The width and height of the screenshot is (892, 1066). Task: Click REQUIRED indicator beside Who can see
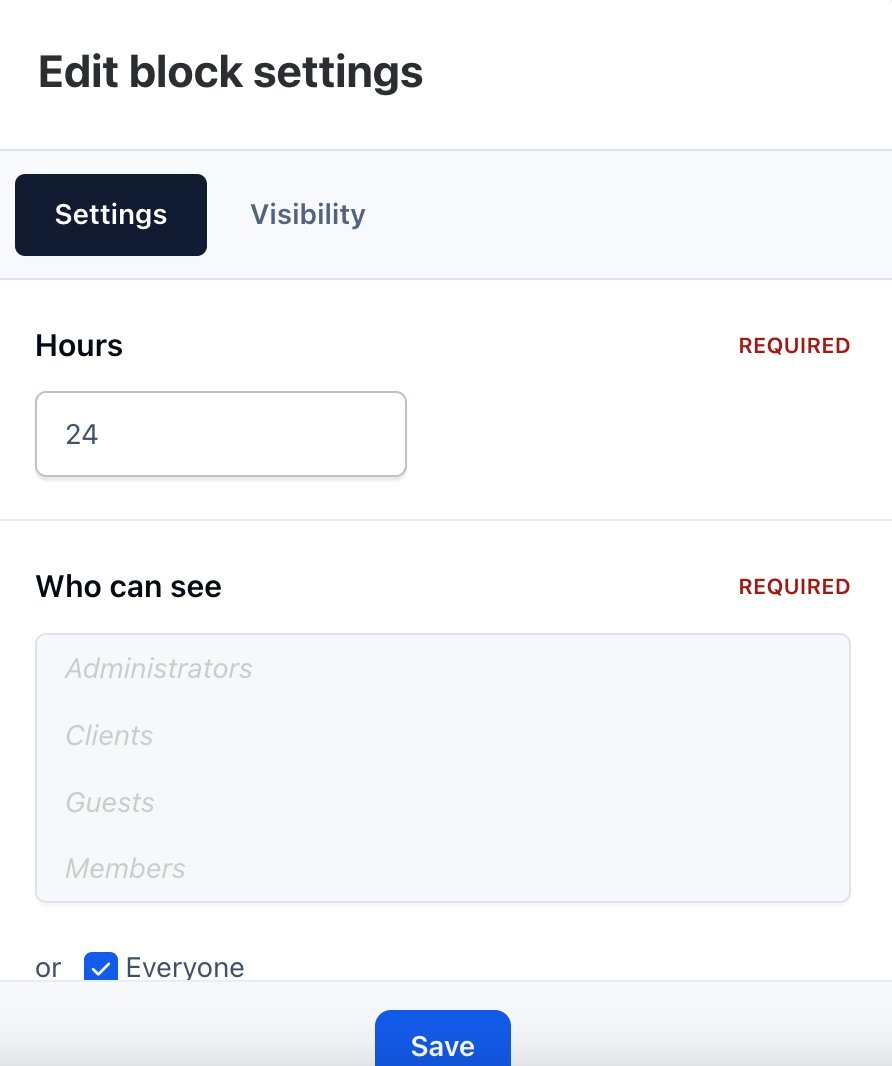tap(794, 586)
